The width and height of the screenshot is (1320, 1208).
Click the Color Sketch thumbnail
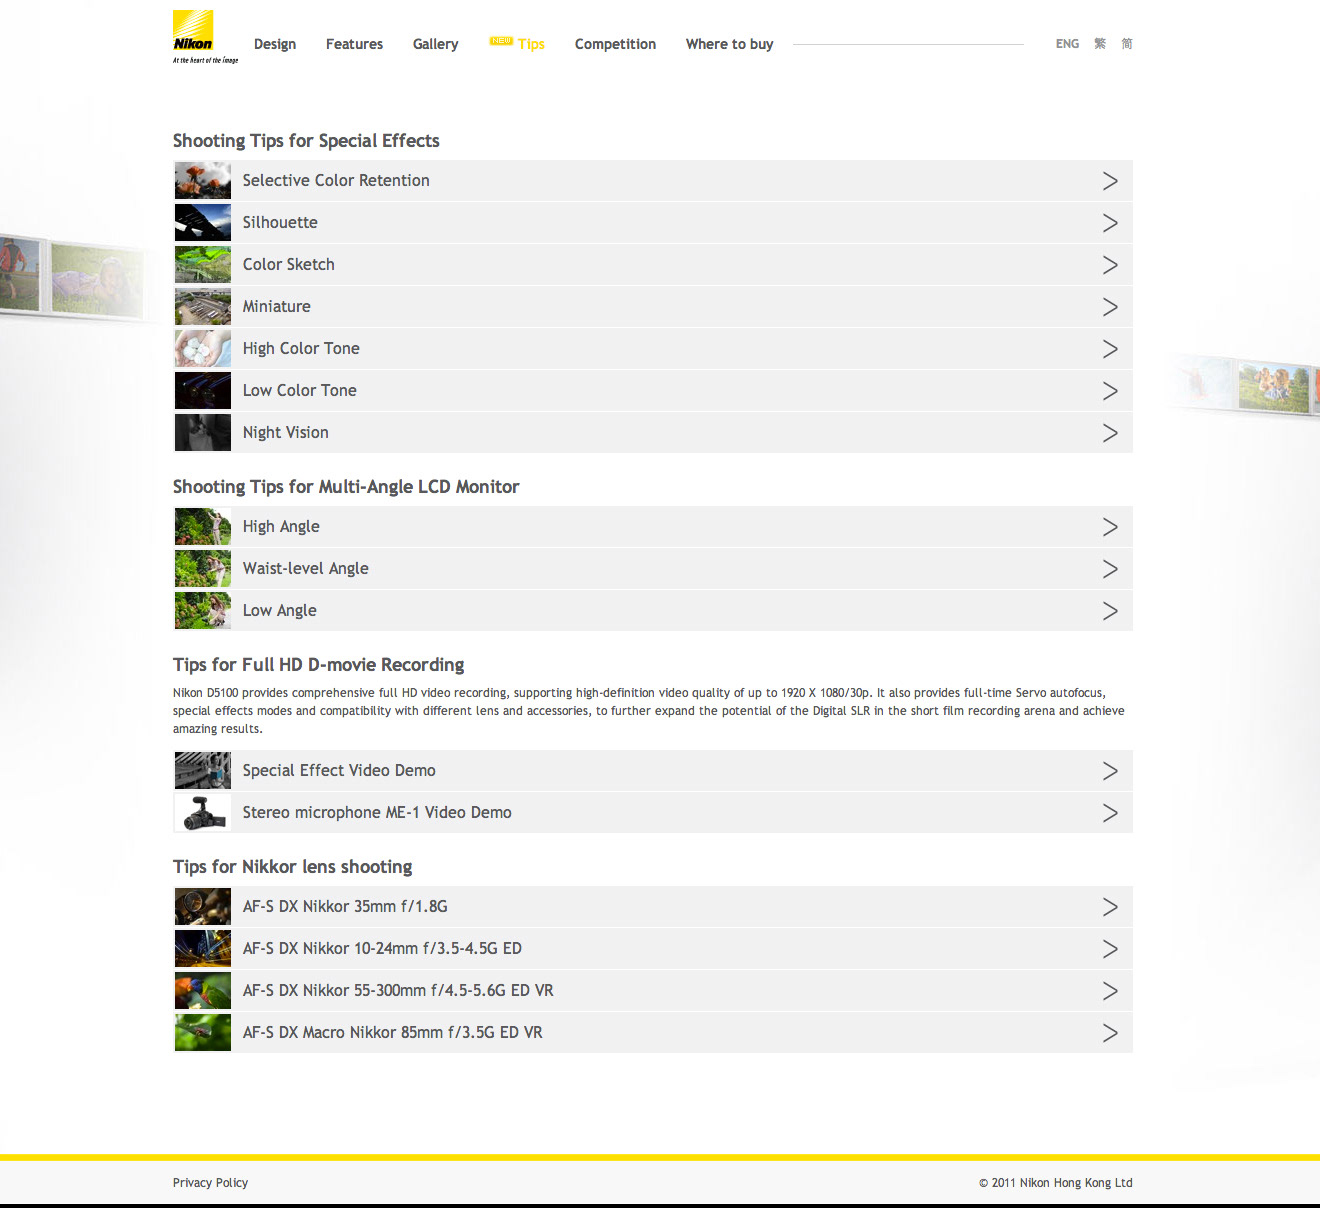tap(203, 265)
